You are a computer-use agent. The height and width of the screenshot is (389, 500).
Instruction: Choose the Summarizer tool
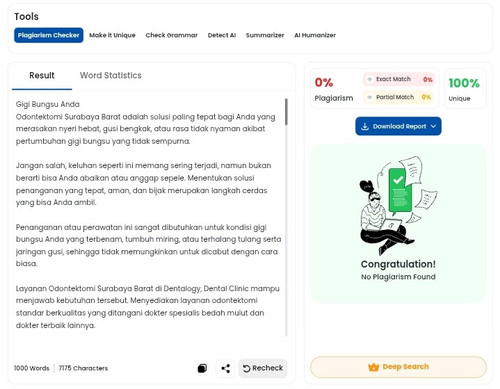click(x=265, y=35)
